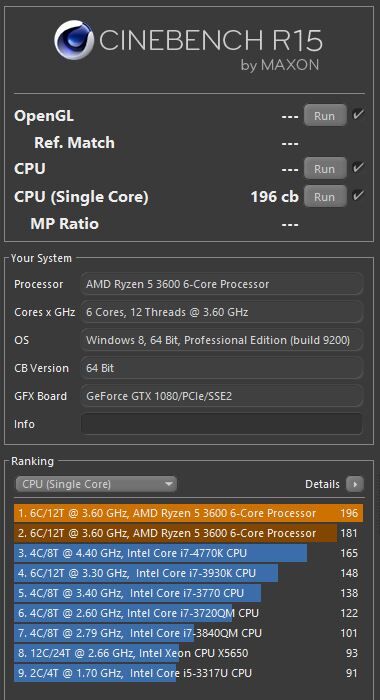The height and width of the screenshot is (700, 380).
Task: Click the Details arrow icon
Action: tap(355, 484)
